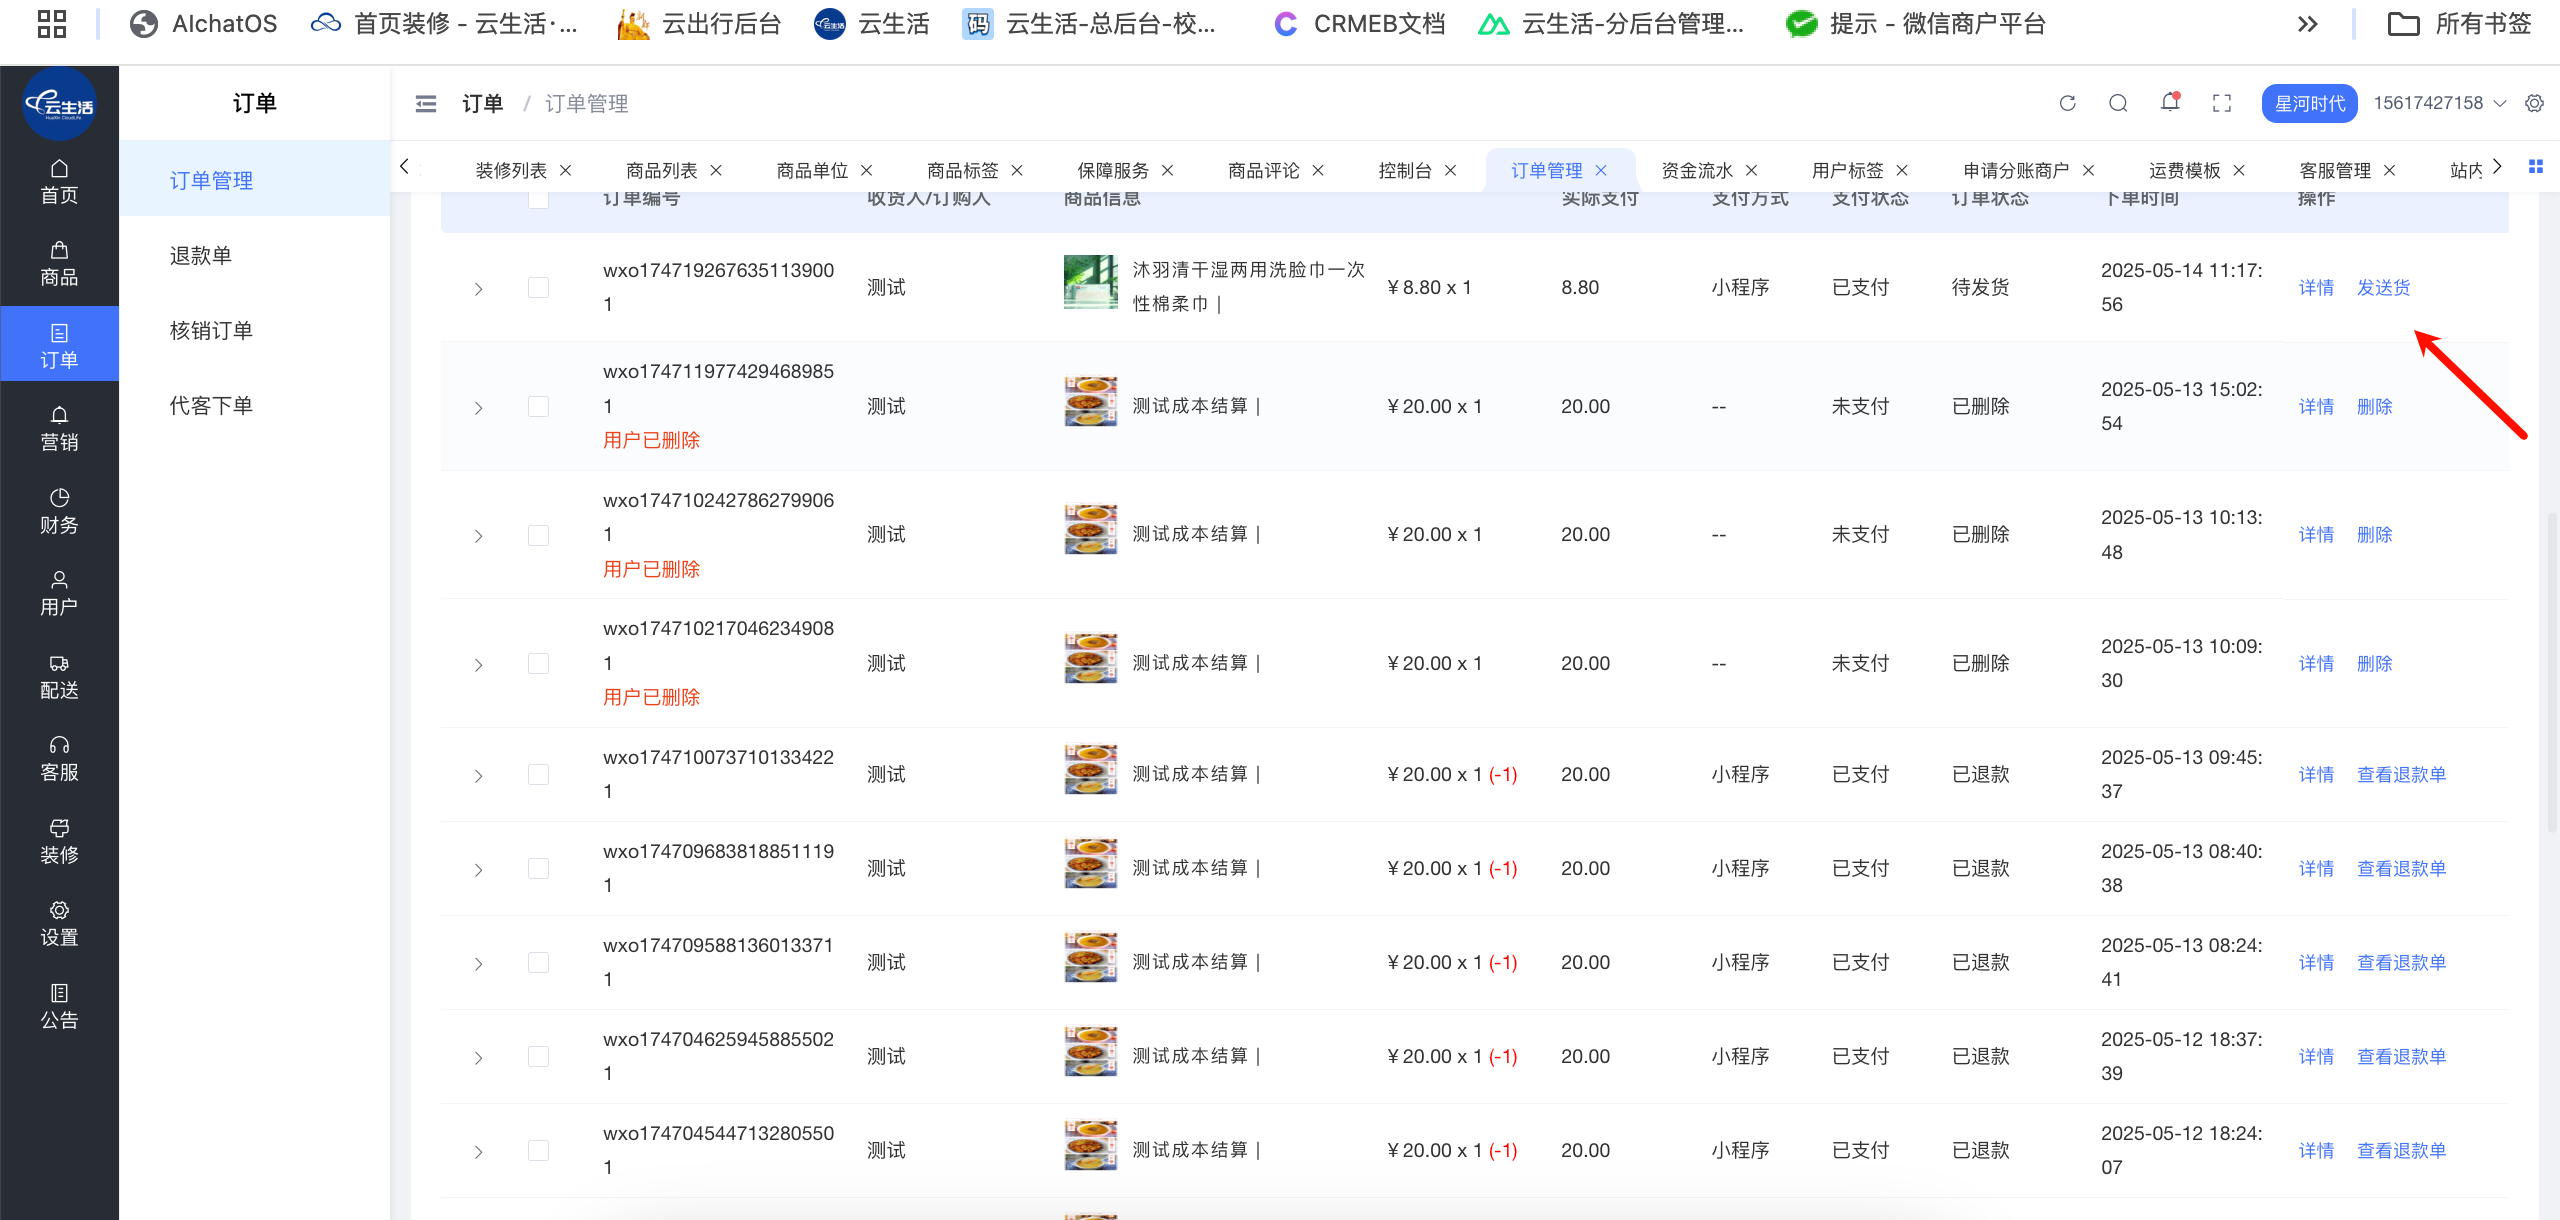The width and height of the screenshot is (2560, 1220).
Task: Click the refresh icon in header
Action: (x=2068, y=103)
